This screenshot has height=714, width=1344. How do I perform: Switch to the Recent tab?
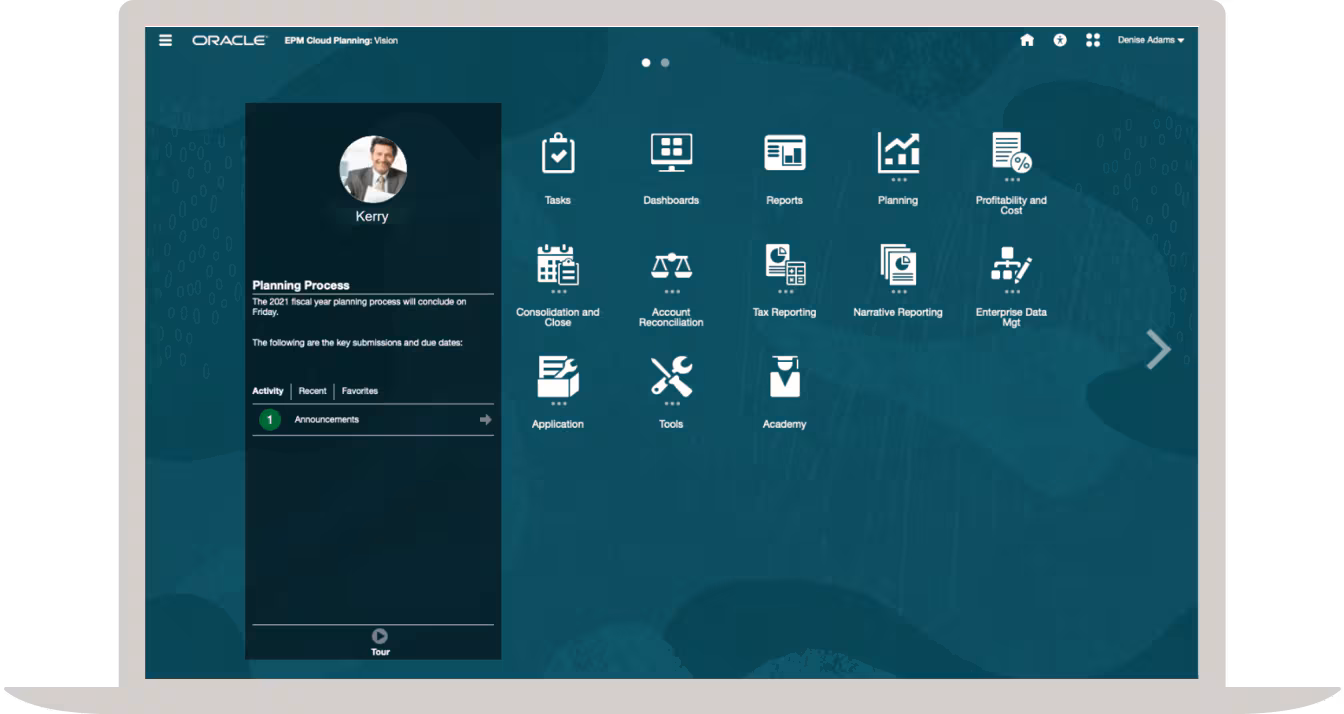312,391
